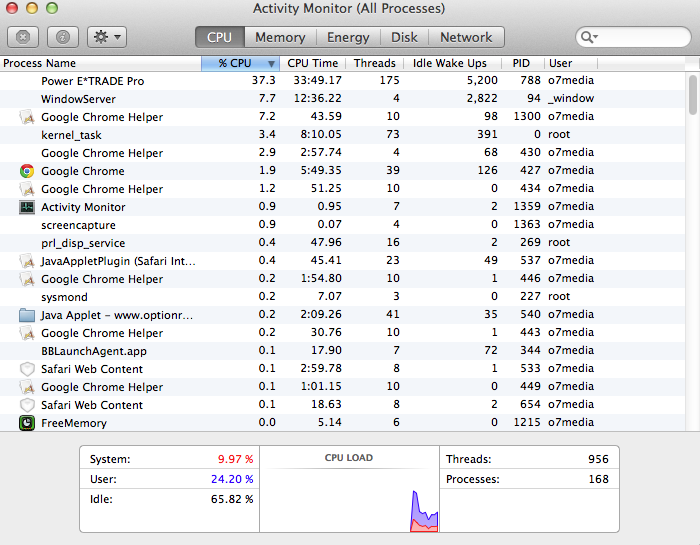Click the Java Applet folder icon
The width and height of the screenshot is (700, 545).
[27, 315]
